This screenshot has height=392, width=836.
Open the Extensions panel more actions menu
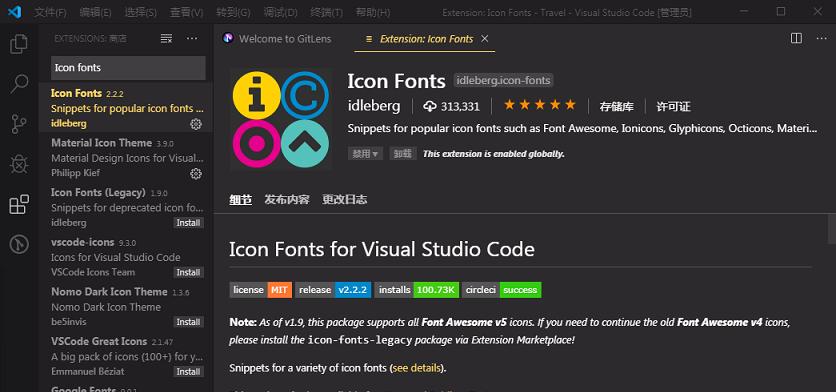191,38
